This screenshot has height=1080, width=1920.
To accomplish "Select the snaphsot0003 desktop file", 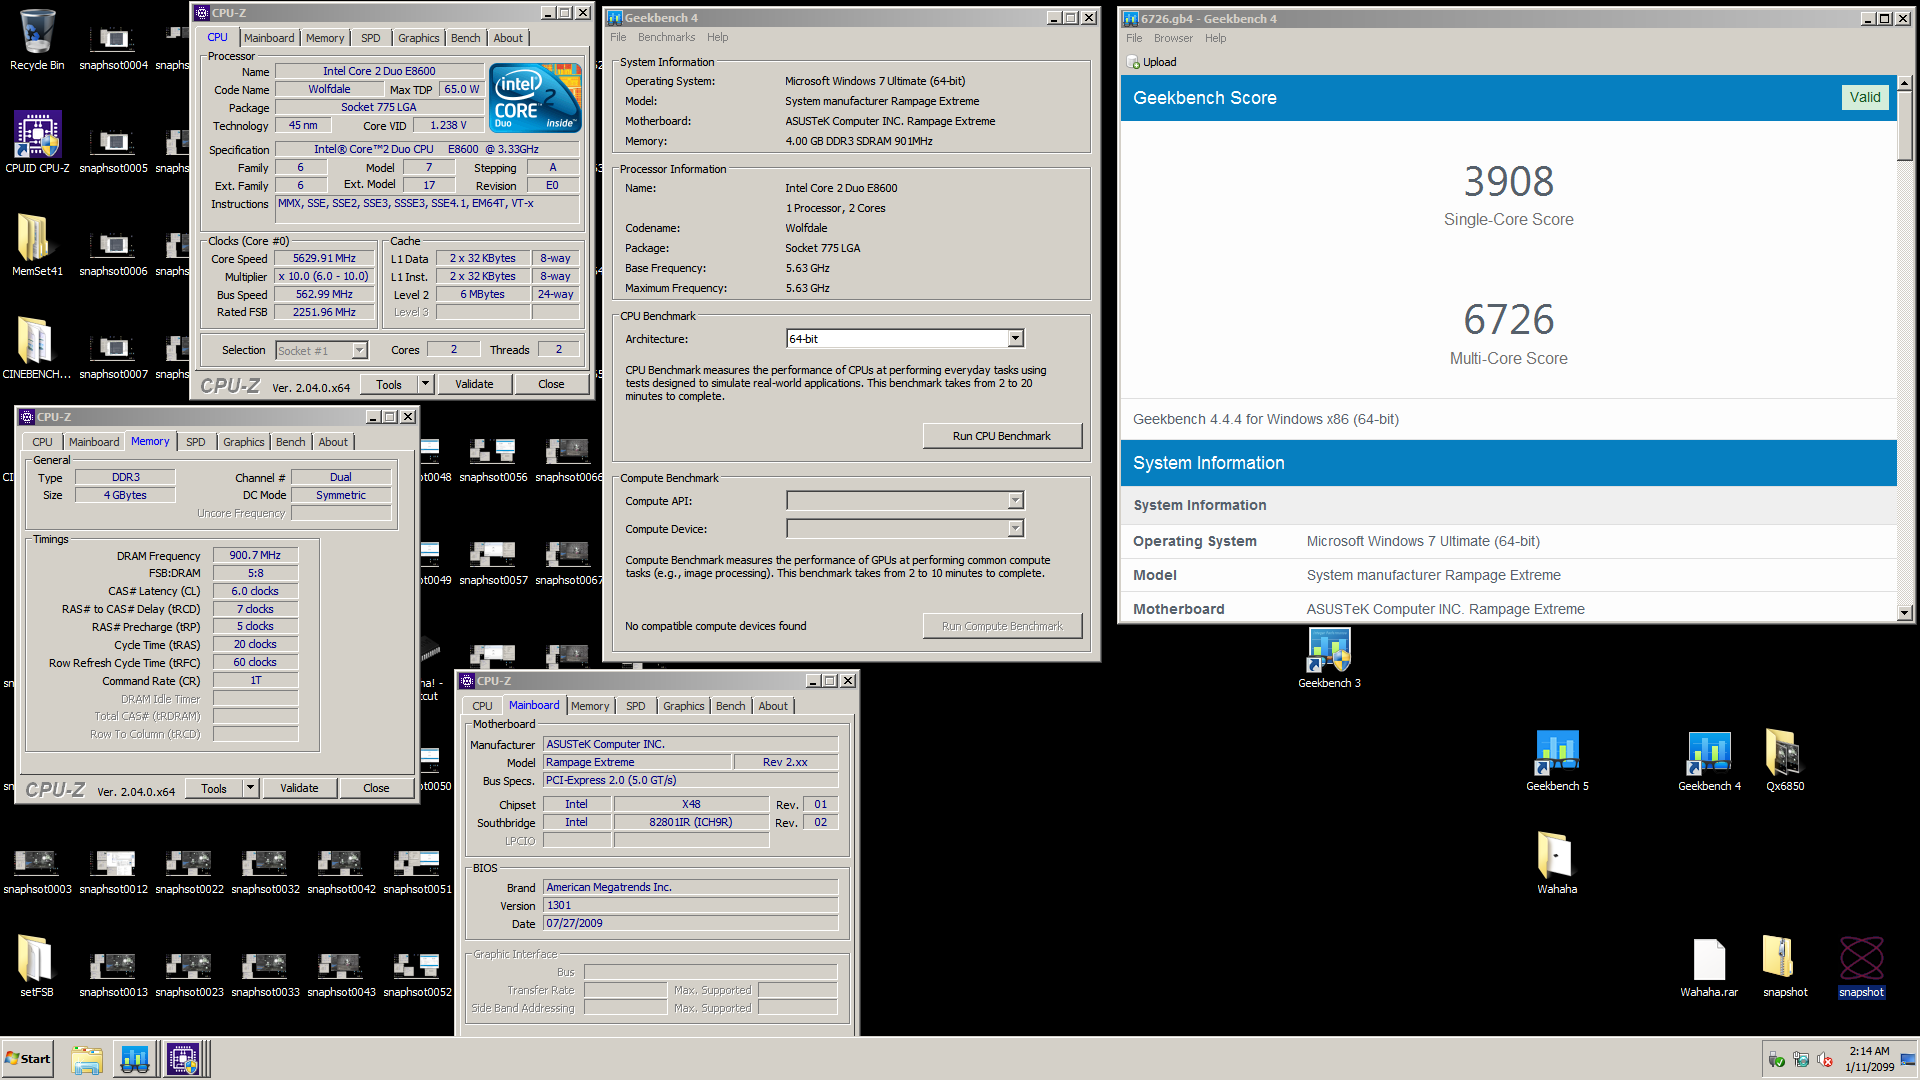I will click(x=37, y=872).
